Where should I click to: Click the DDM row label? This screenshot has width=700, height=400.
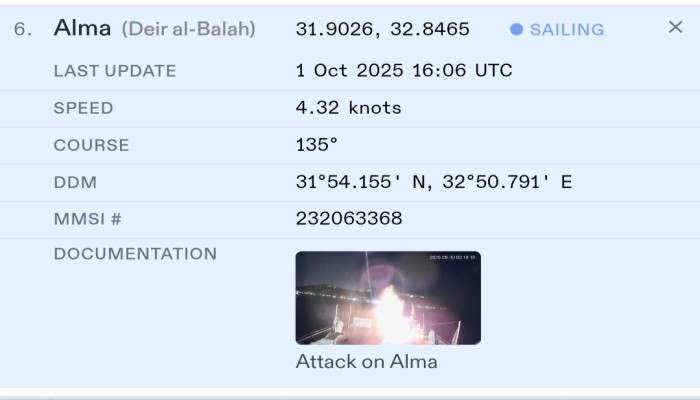coord(75,182)
